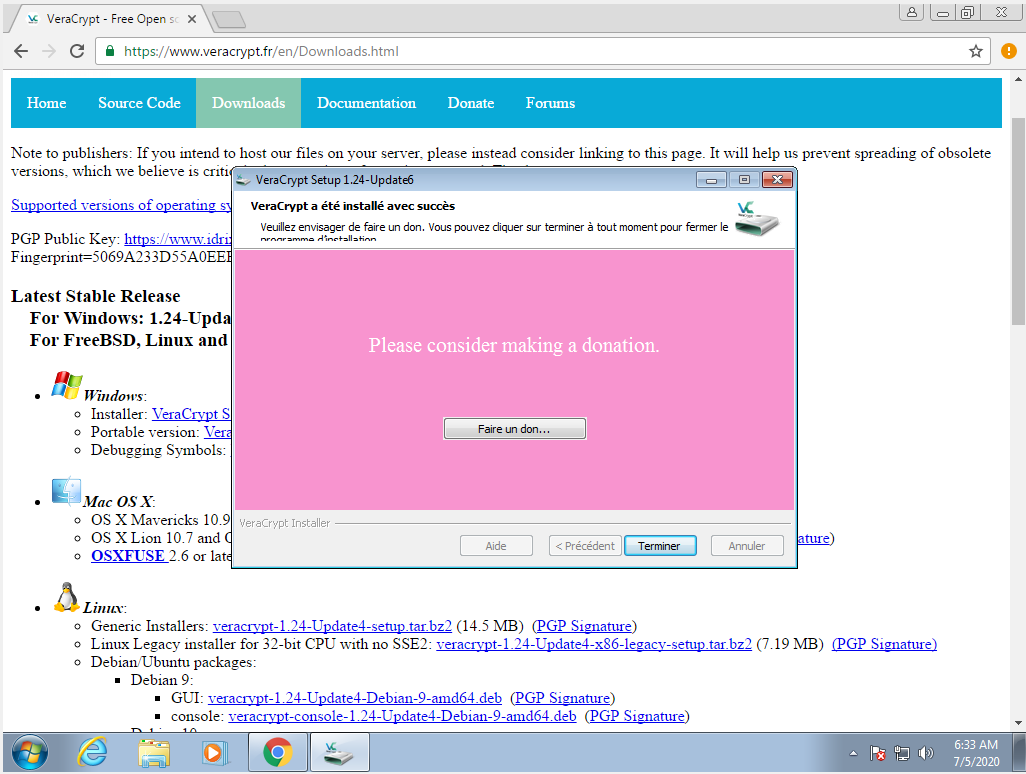
Task: Click scrollbar up arrow
Action: point(1018,79)
